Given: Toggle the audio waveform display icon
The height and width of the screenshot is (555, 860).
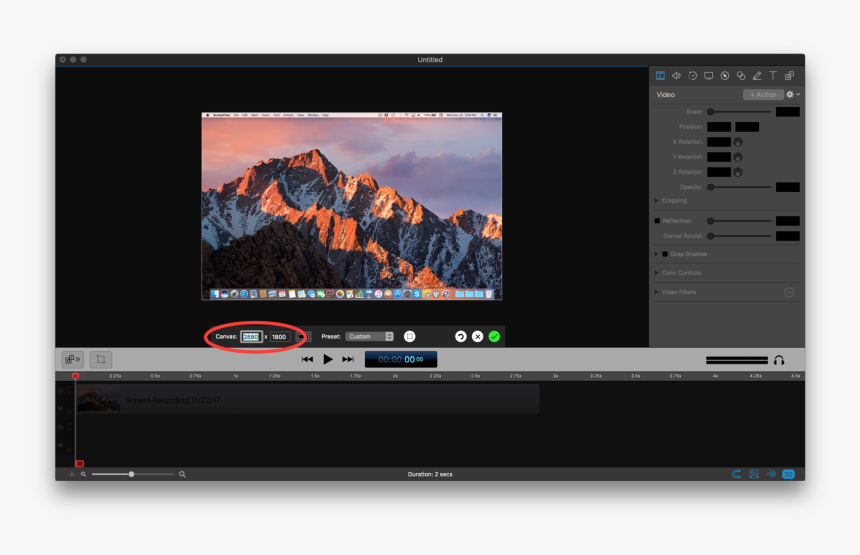Looking at the screenshot, I should point(771,474).
